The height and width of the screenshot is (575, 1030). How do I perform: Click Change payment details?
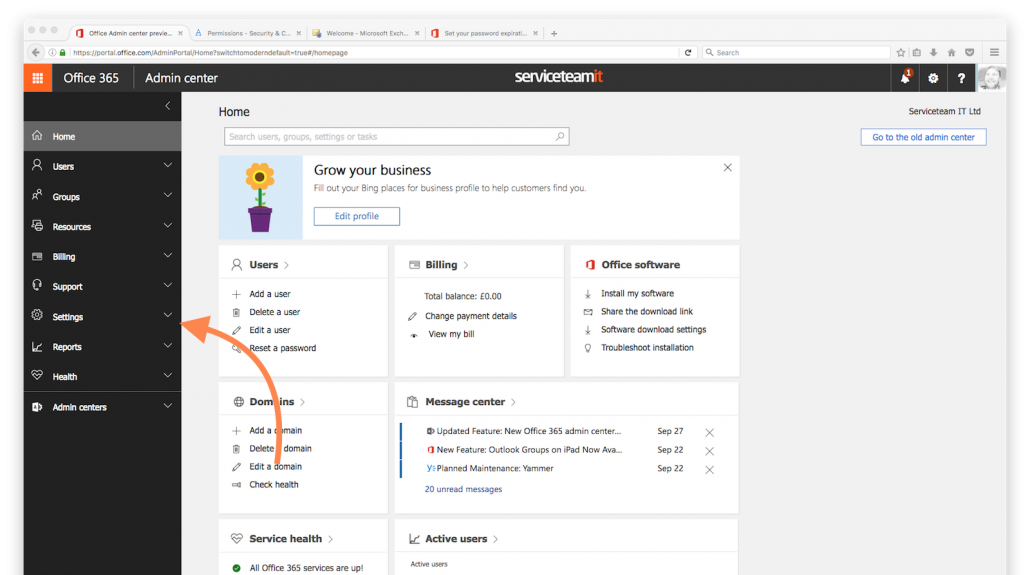(x=470, y=316)
